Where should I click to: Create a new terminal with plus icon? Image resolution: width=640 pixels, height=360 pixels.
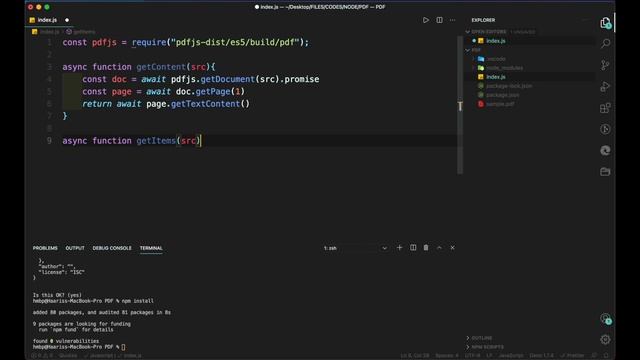click(x=399, y=248)
